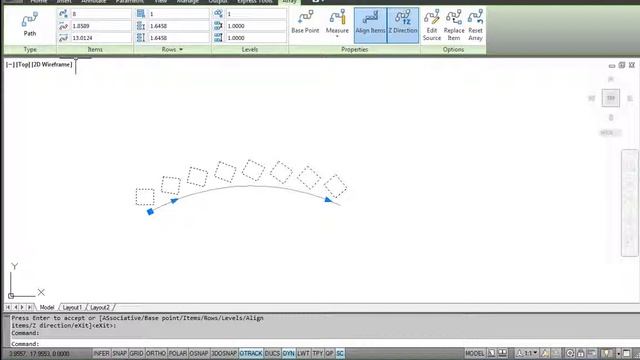Click the TPY transparency button

(x=318, y=353)
